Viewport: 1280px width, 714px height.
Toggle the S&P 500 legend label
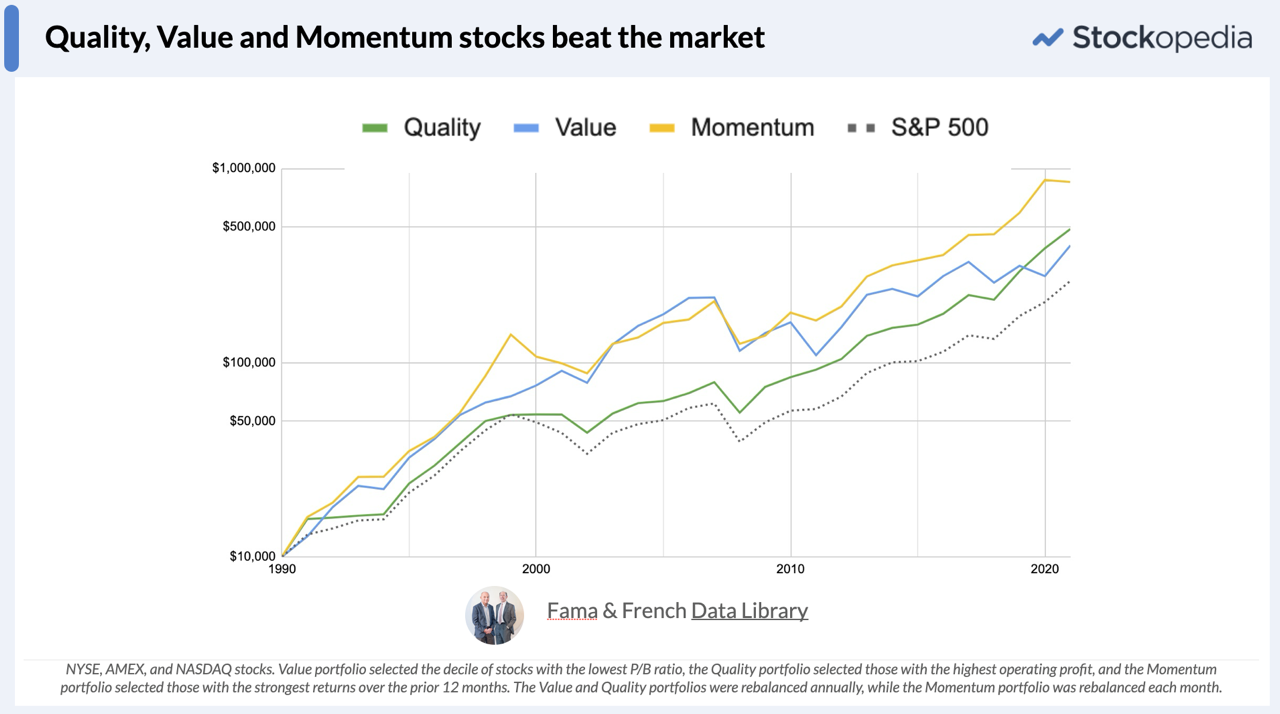coord(940,128)
